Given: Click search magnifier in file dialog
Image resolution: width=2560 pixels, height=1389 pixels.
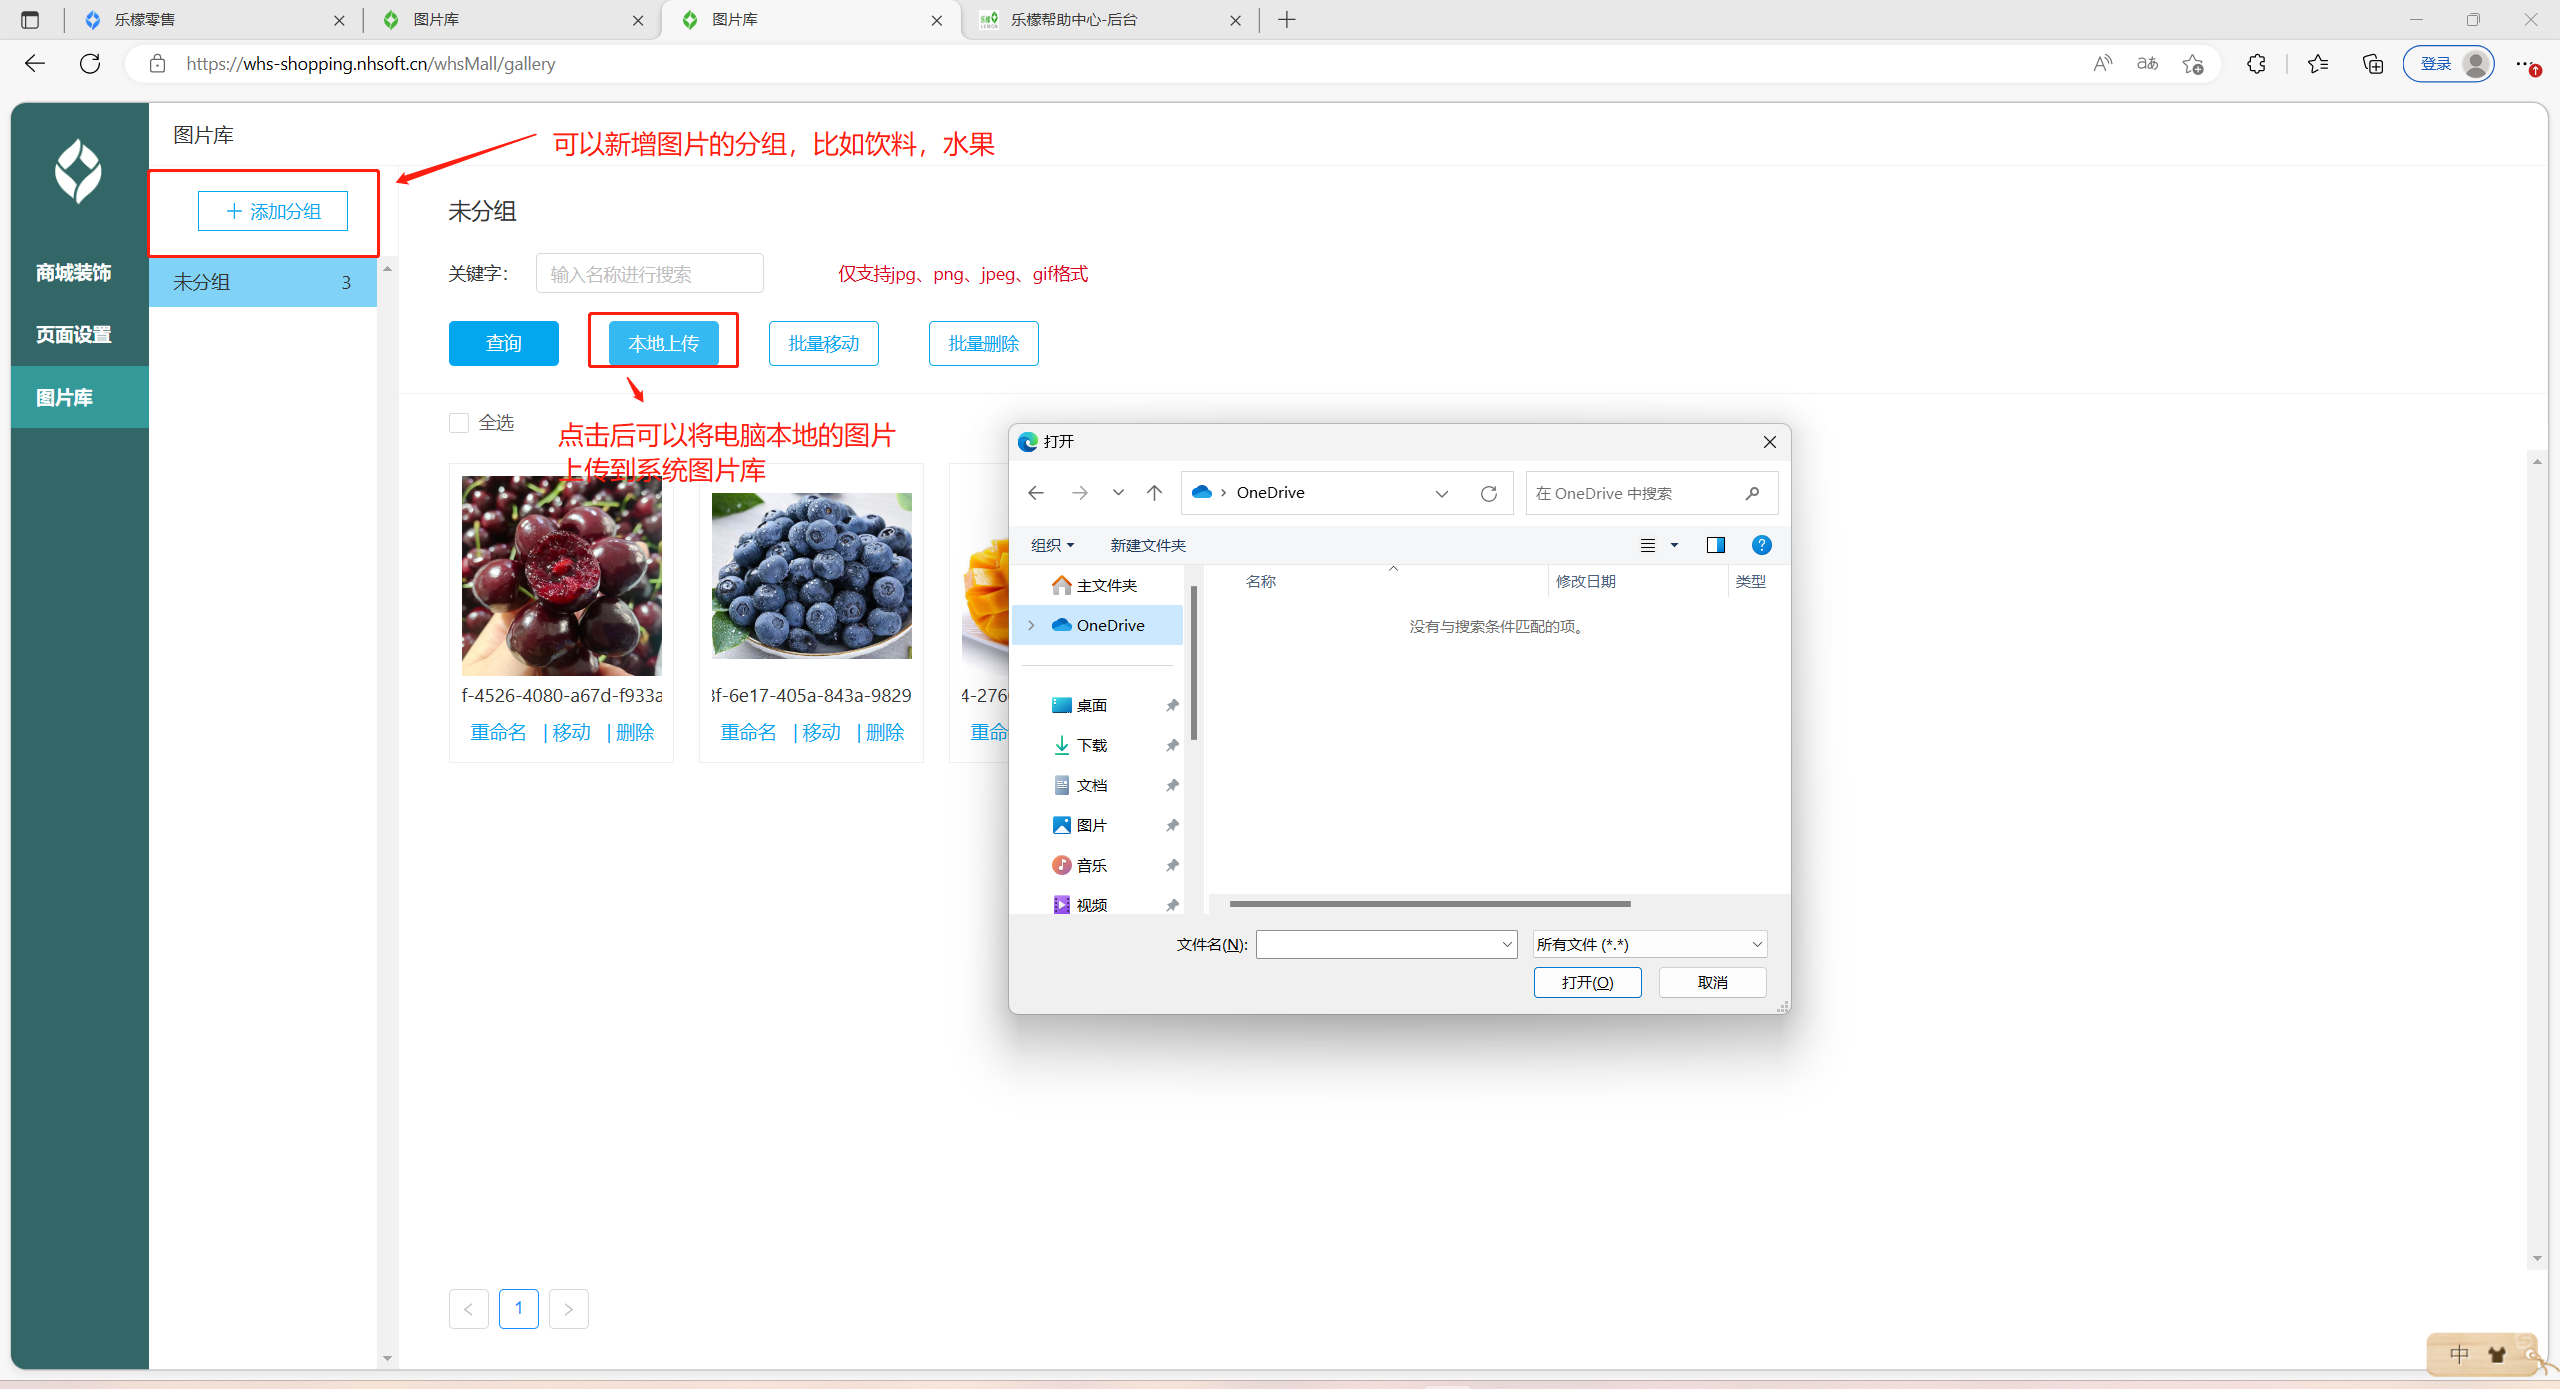Looking at the screenshot, I should 1752,493.
